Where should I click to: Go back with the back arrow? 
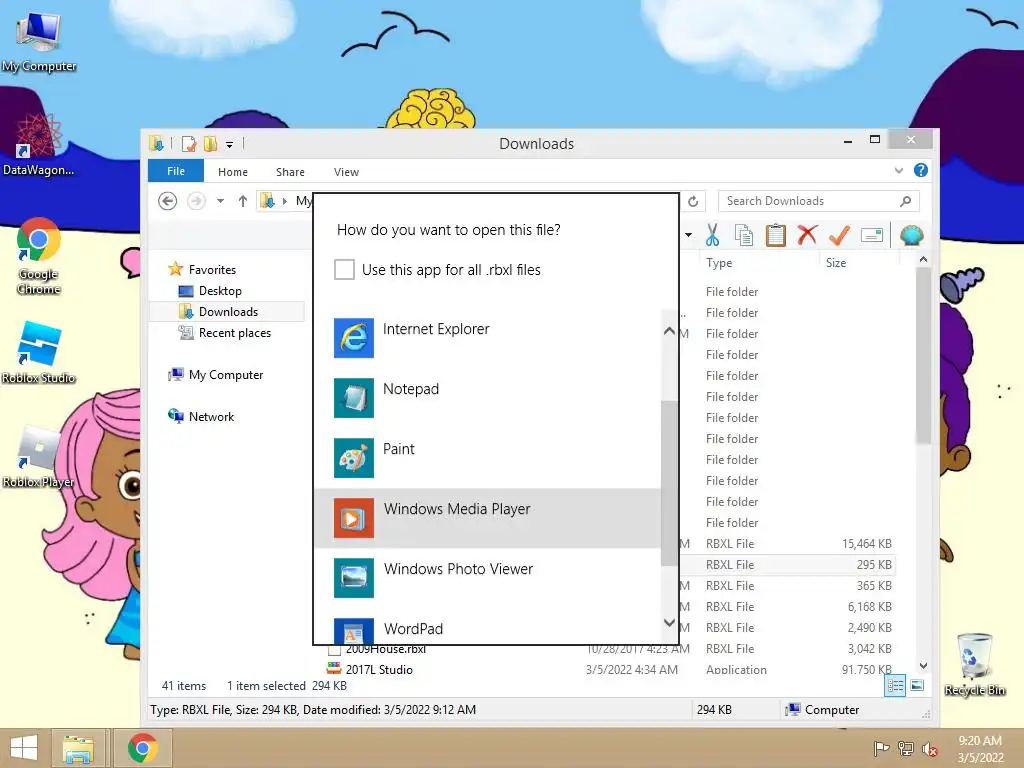click(168, 201)
